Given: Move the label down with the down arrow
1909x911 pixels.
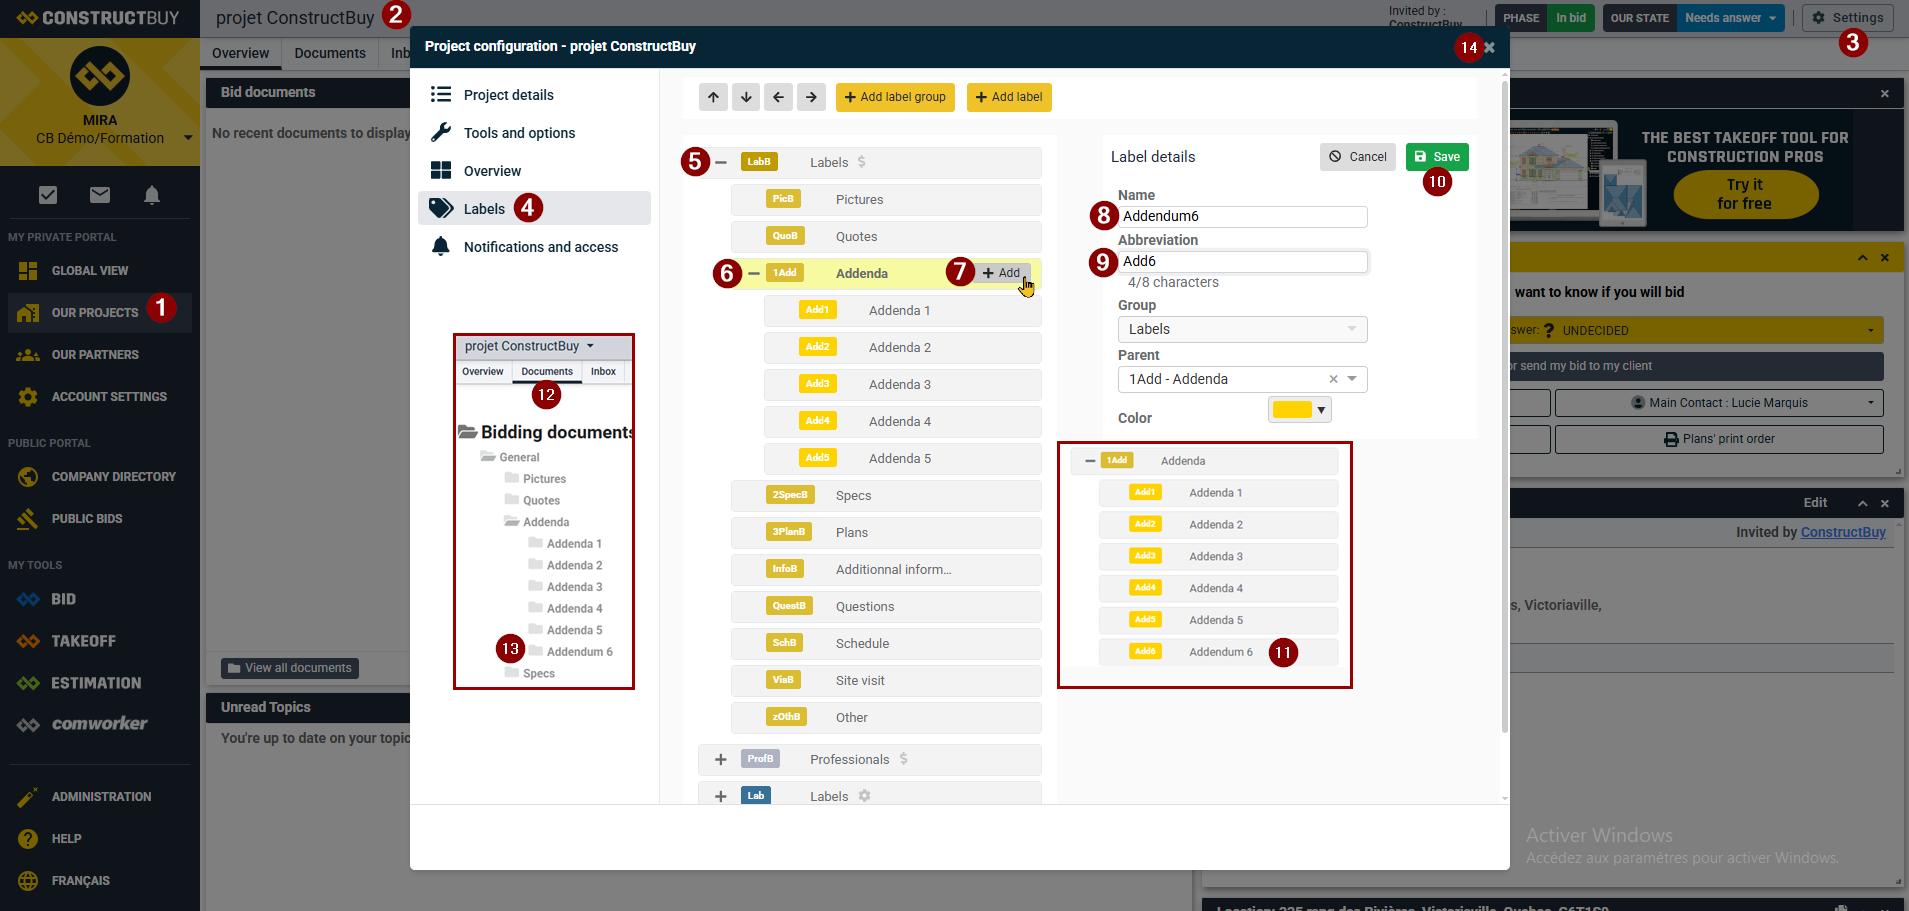Looking at the screenshot, I should [x=746, y=97].
